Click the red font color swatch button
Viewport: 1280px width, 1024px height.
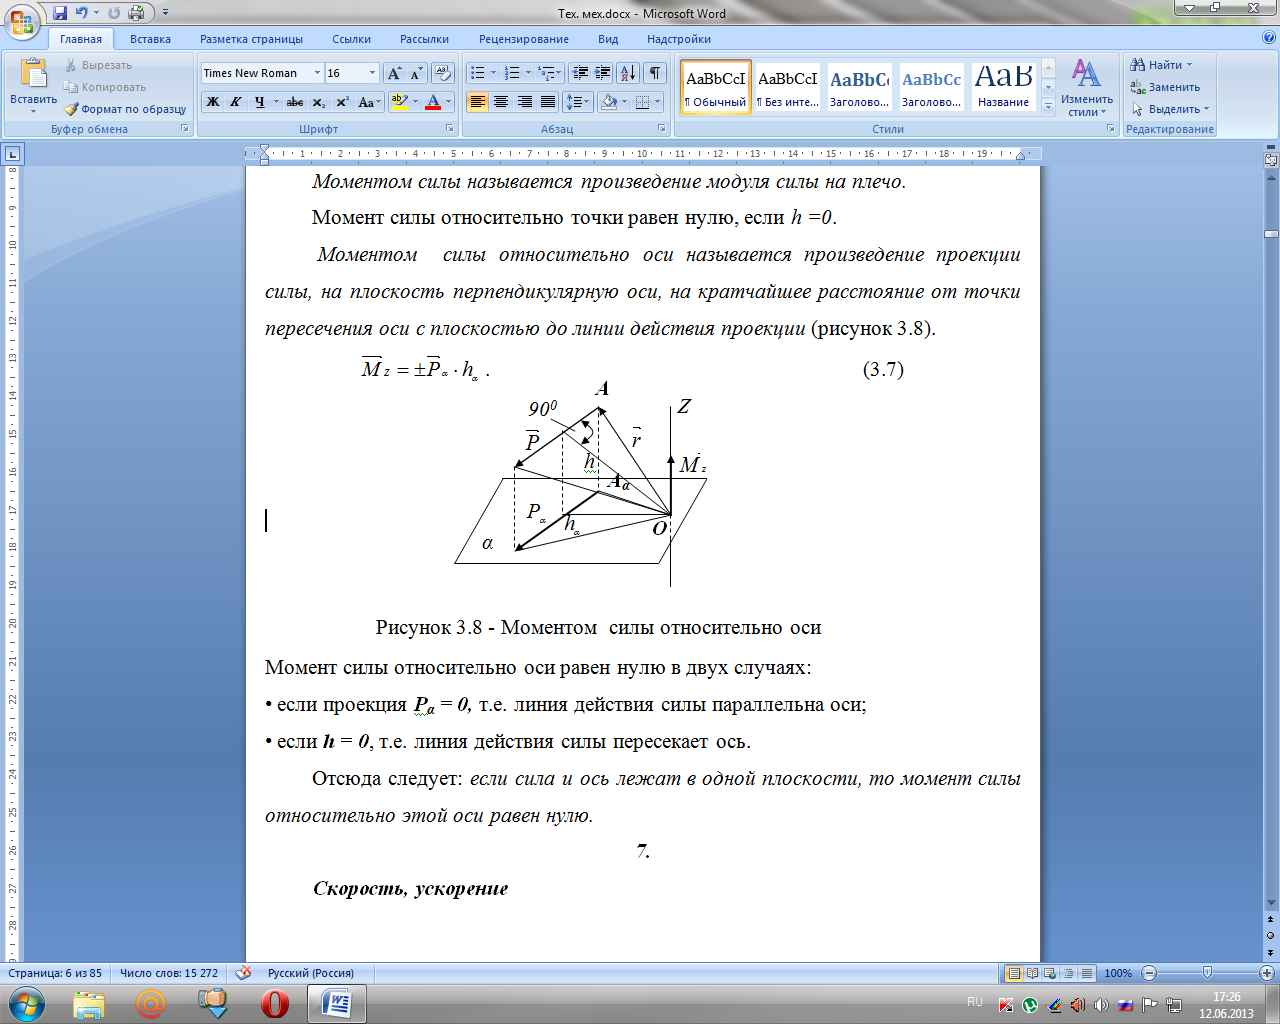click(433, 102)
